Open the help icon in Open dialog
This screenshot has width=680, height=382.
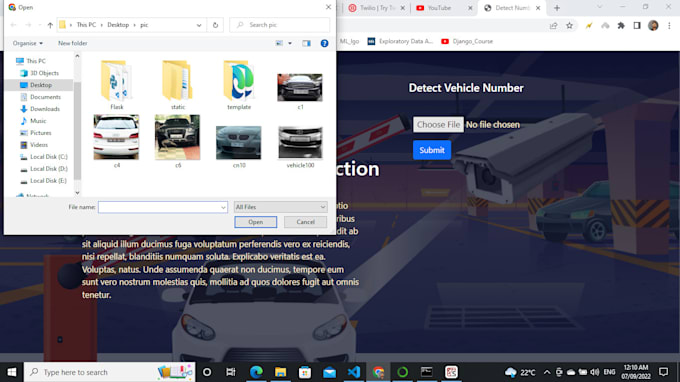tap(324, 43)
